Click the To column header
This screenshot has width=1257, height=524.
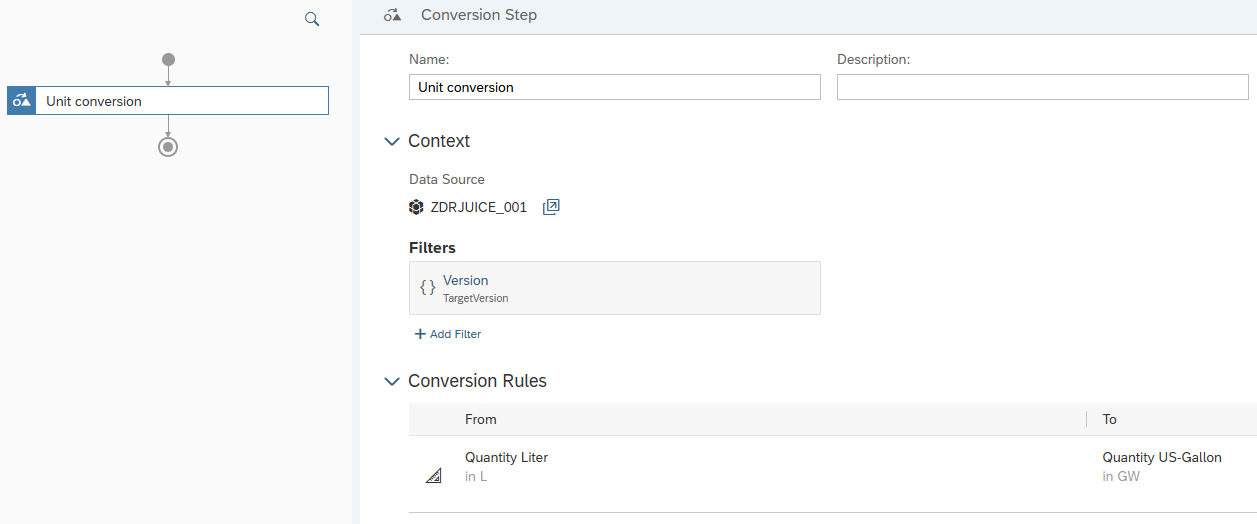point(1110,419)
